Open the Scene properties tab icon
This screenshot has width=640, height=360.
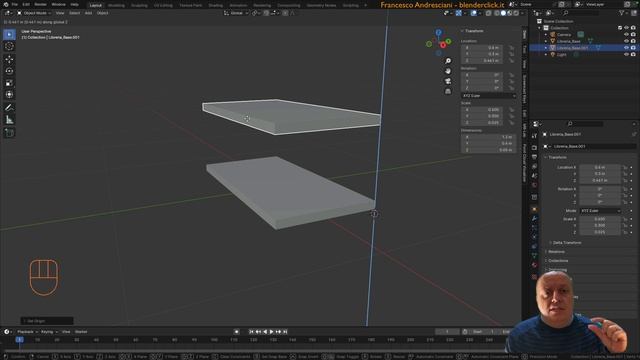click(534, 176)
